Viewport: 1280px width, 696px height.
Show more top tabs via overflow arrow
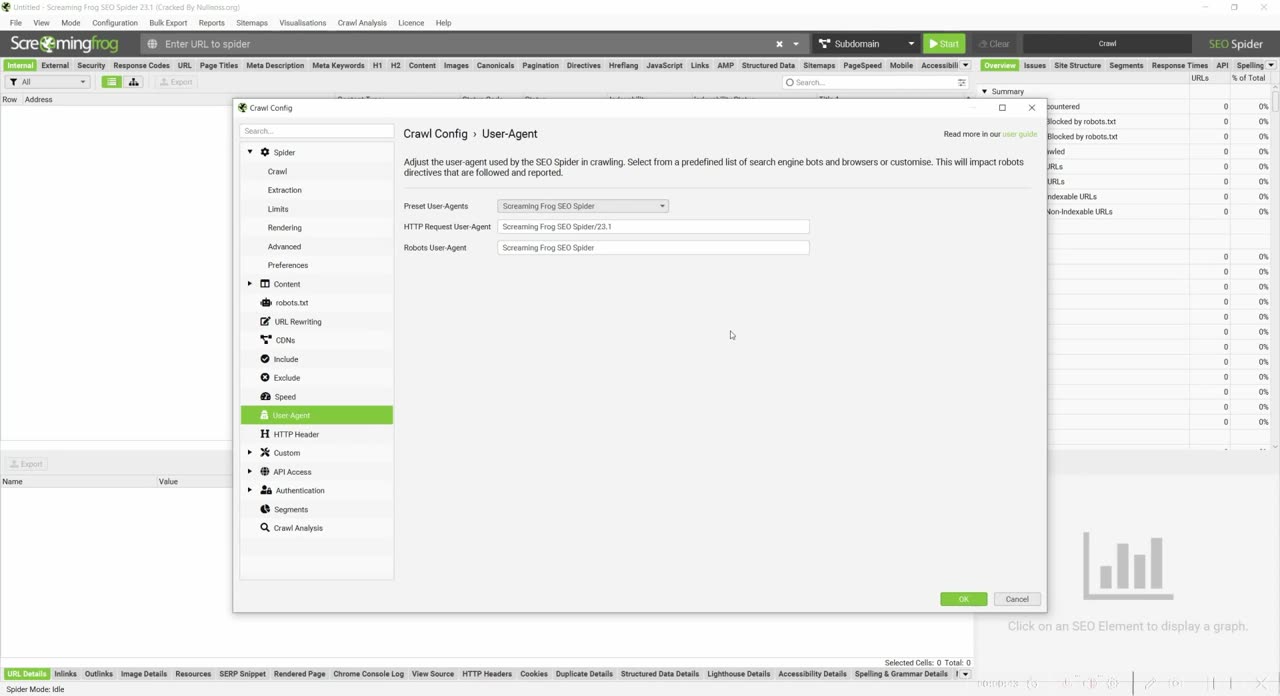pos(965,65)
